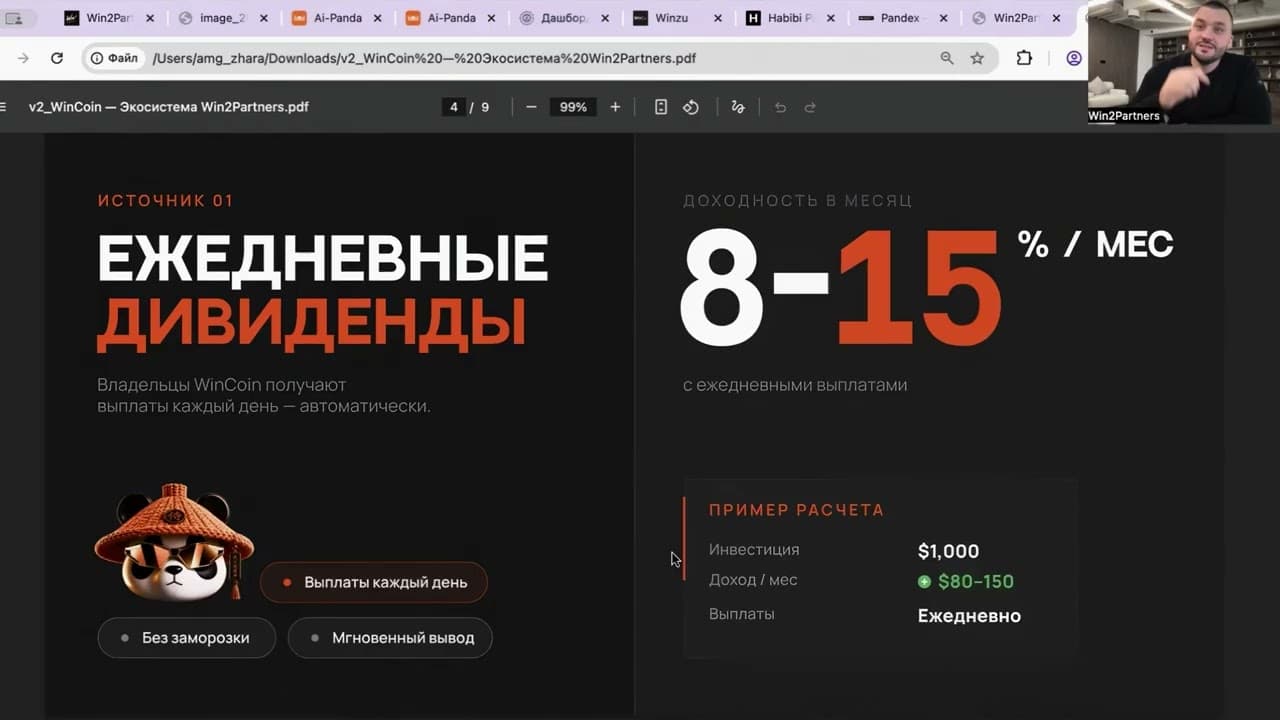Switch to the Habibi tab
The width and height of the screenshot is (1280, 720).
pyautogui.click(x=791, y=18)
